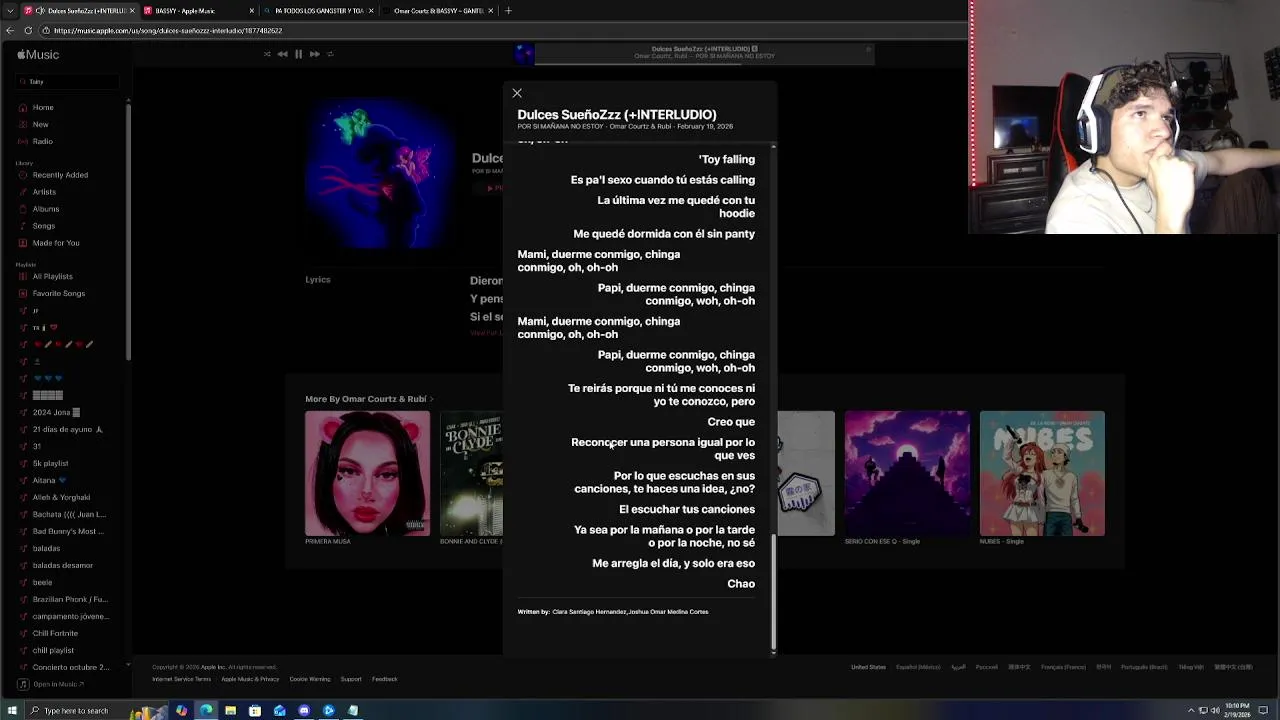Open the Chill Fortnite playlist
This screenshot has height=720, width=1280.
coord(55,633)
